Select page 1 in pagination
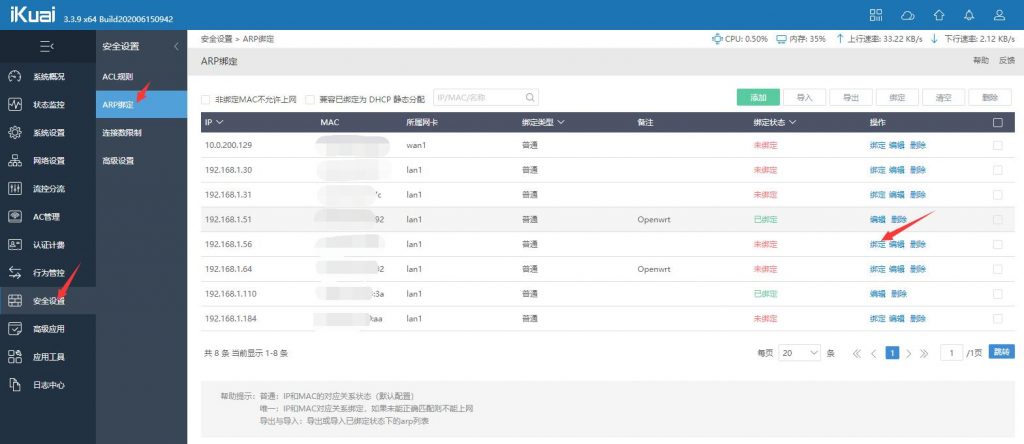The width and height of the screenshot is (1024, 444). coord(892,353)
